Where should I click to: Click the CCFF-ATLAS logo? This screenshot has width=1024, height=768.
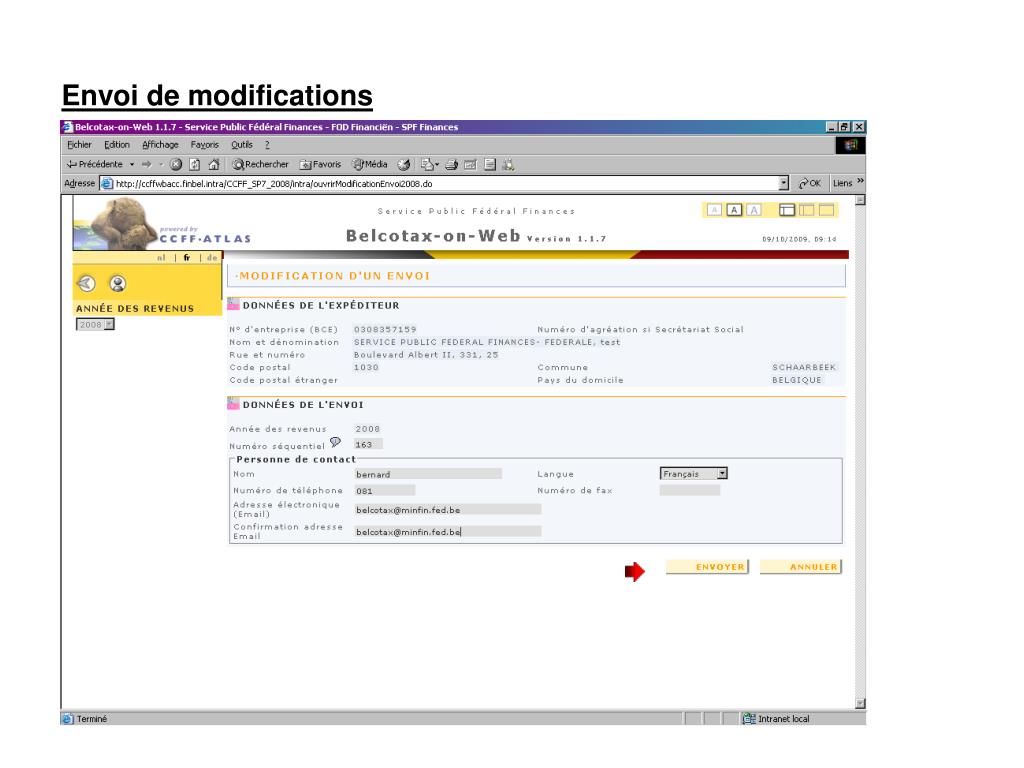(204, 238)
